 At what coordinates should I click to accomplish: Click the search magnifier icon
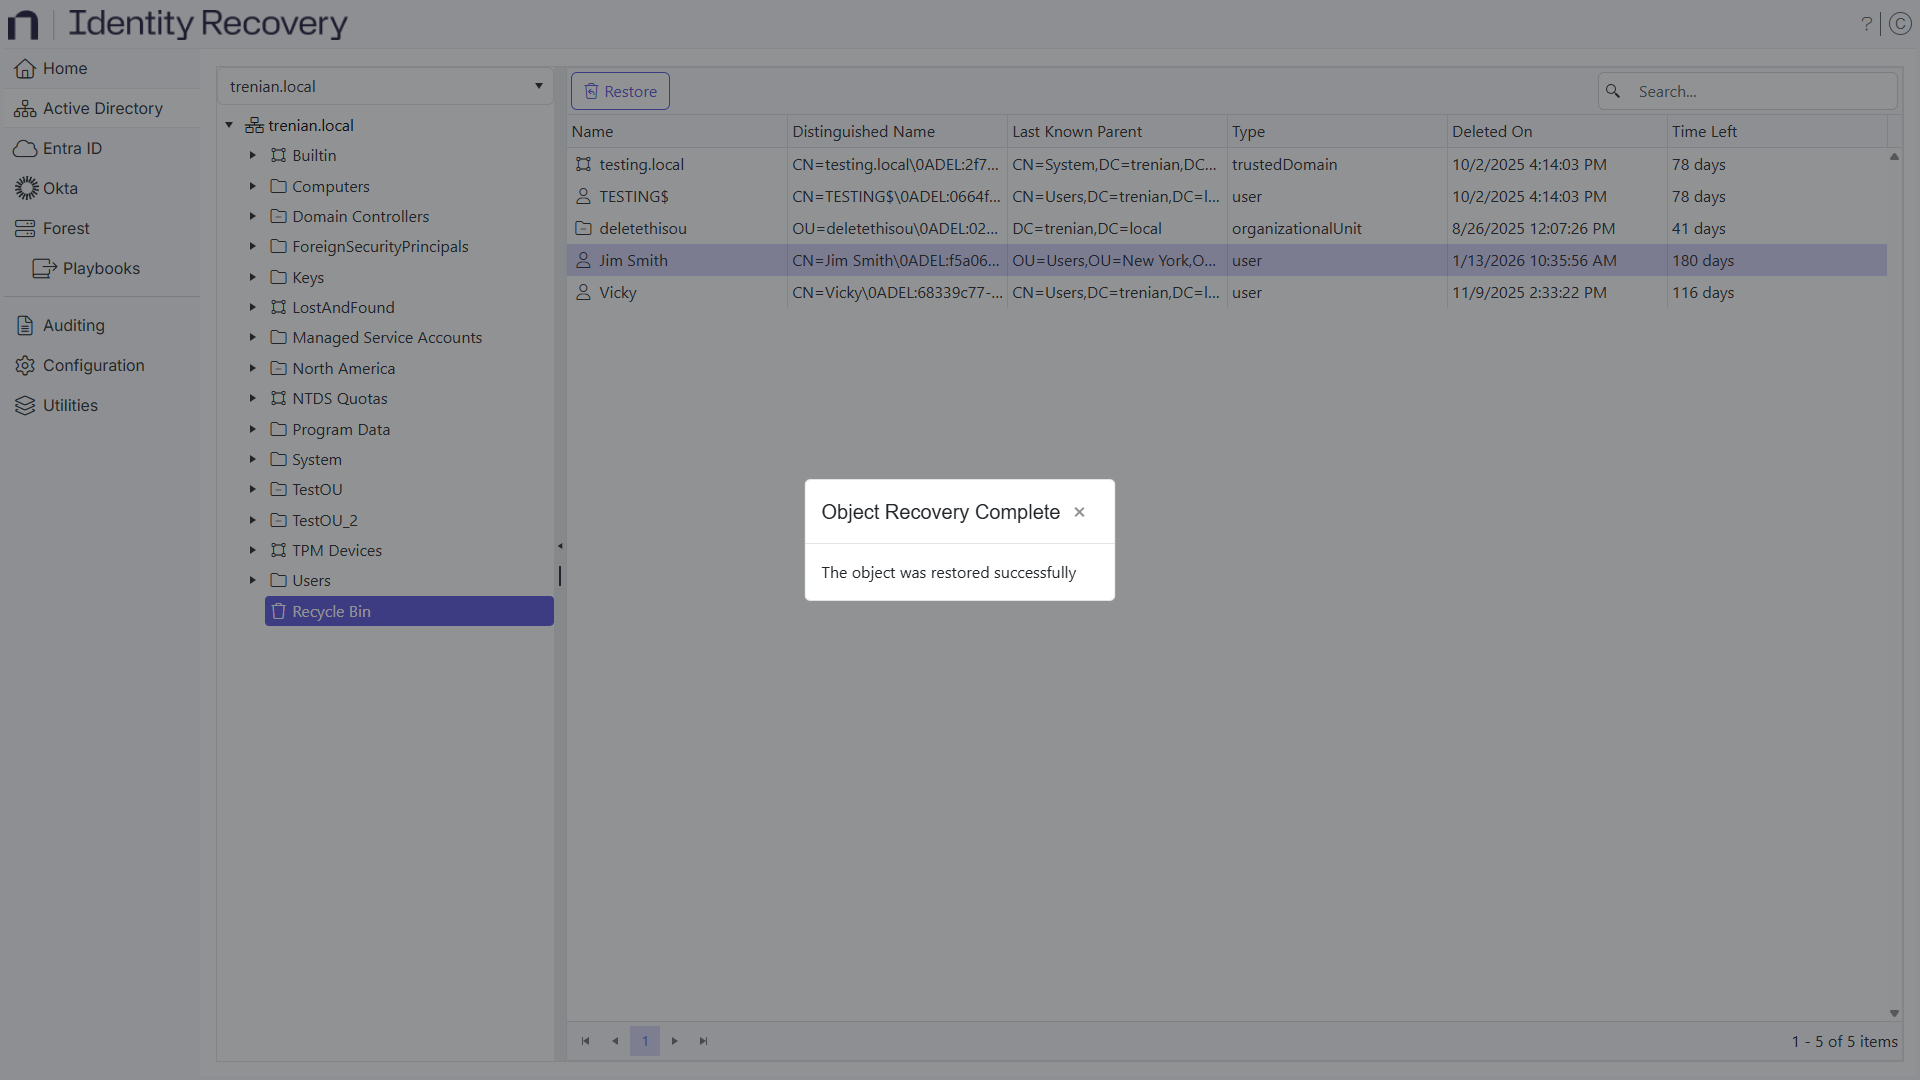[1613, 91]
